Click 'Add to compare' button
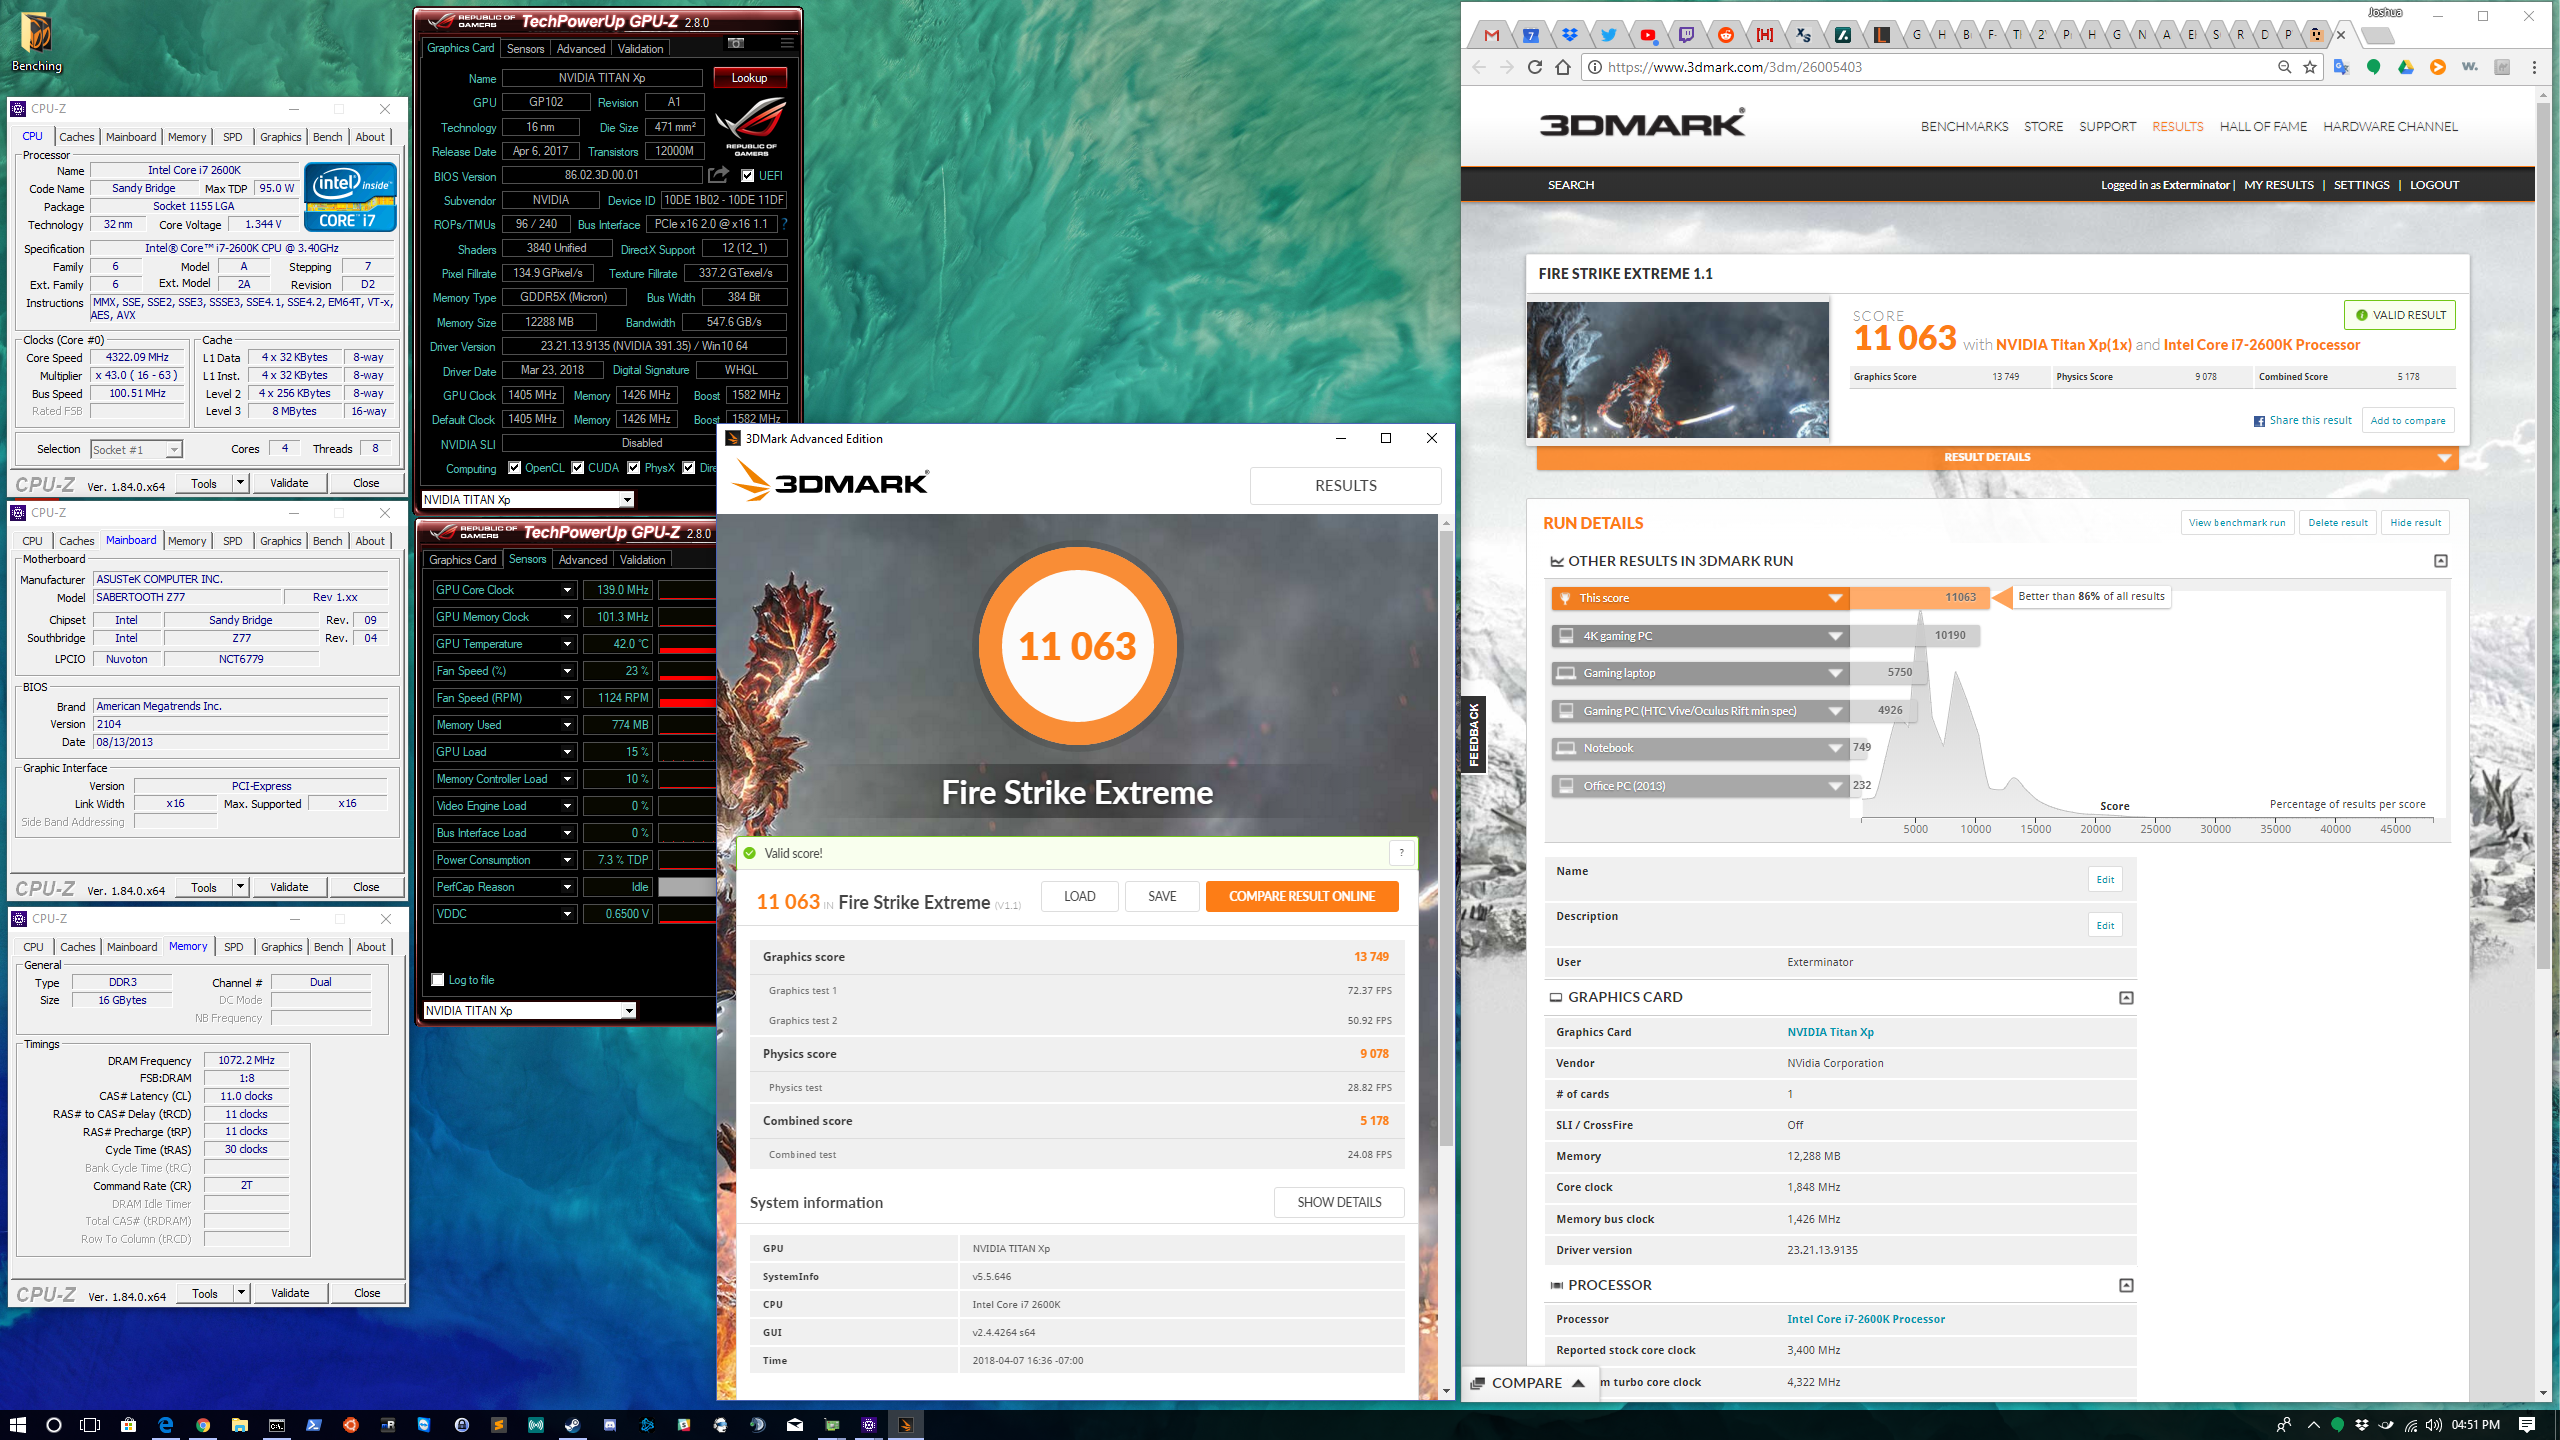The image size is (2560, 1440). point(2407,420)
